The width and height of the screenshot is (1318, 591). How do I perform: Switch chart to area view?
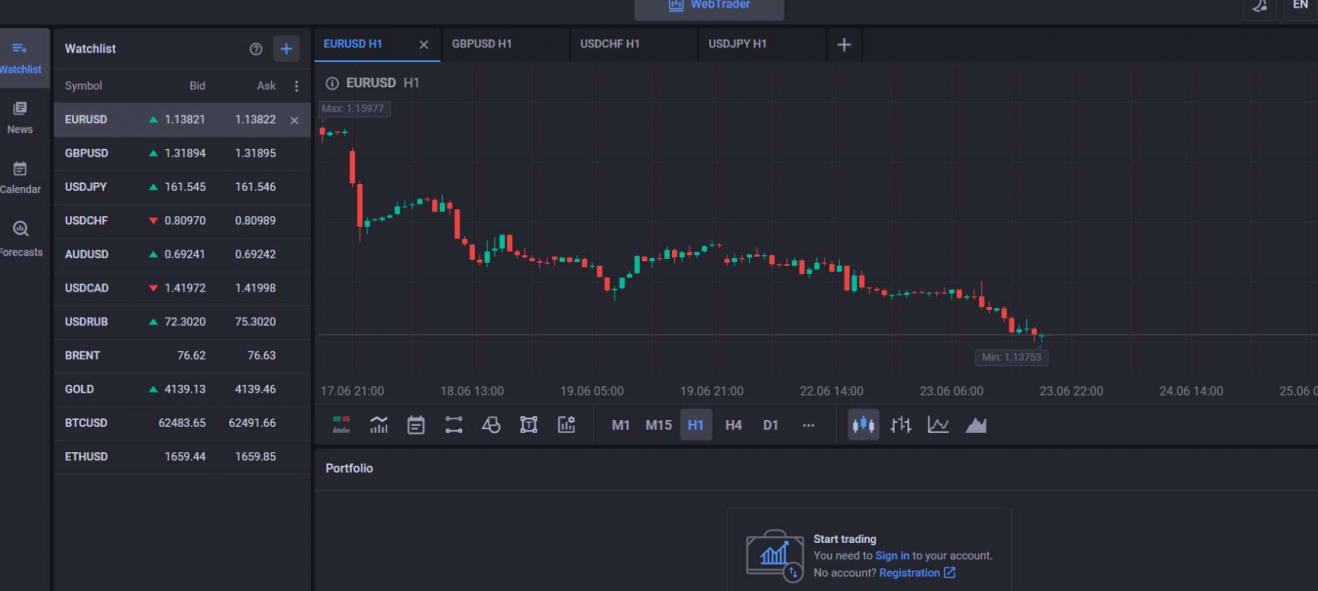[977, 425]
